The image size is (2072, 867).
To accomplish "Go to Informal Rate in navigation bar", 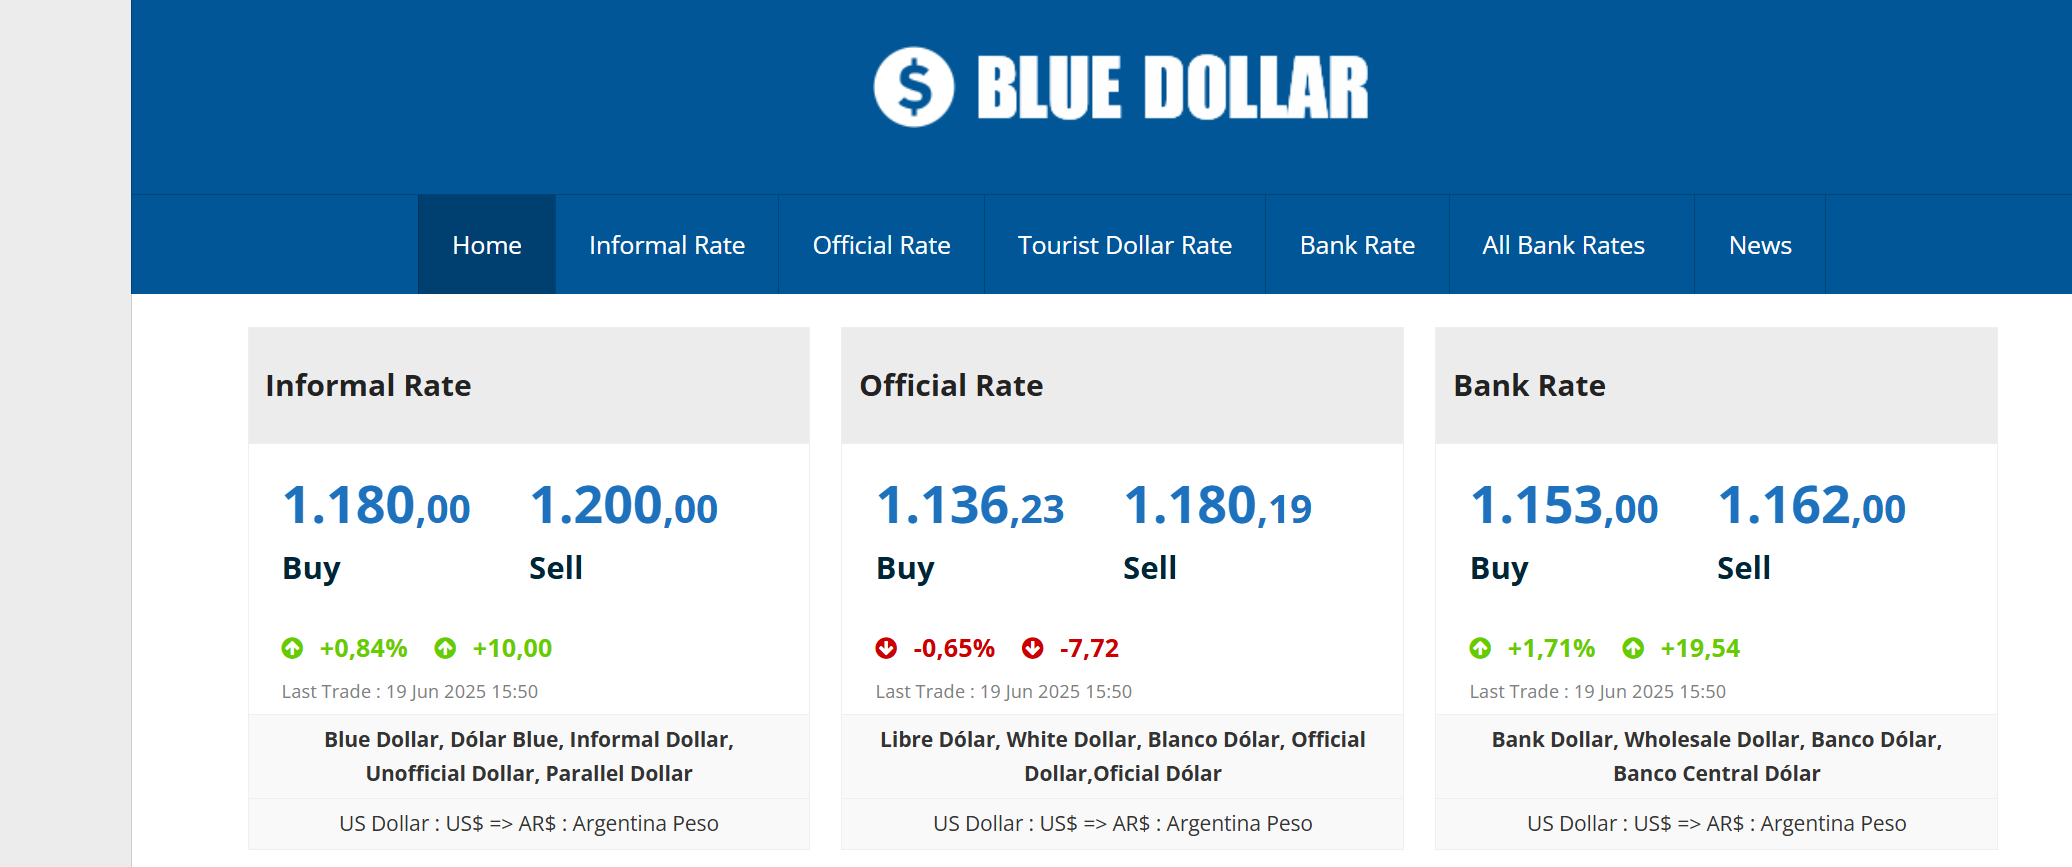I will (667, 244).
